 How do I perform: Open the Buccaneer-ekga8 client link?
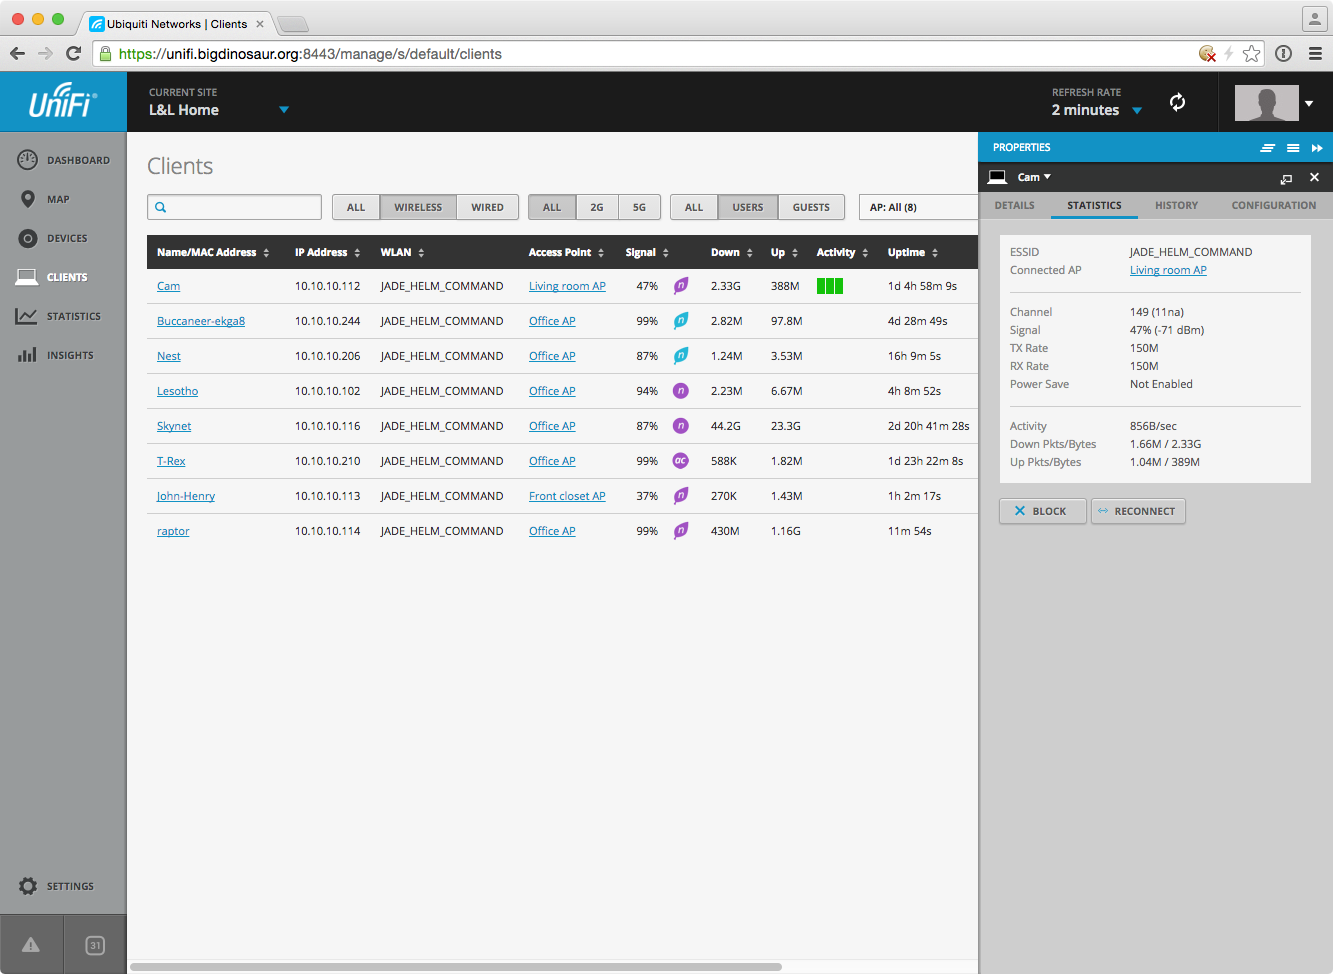(x=201, y=321)
